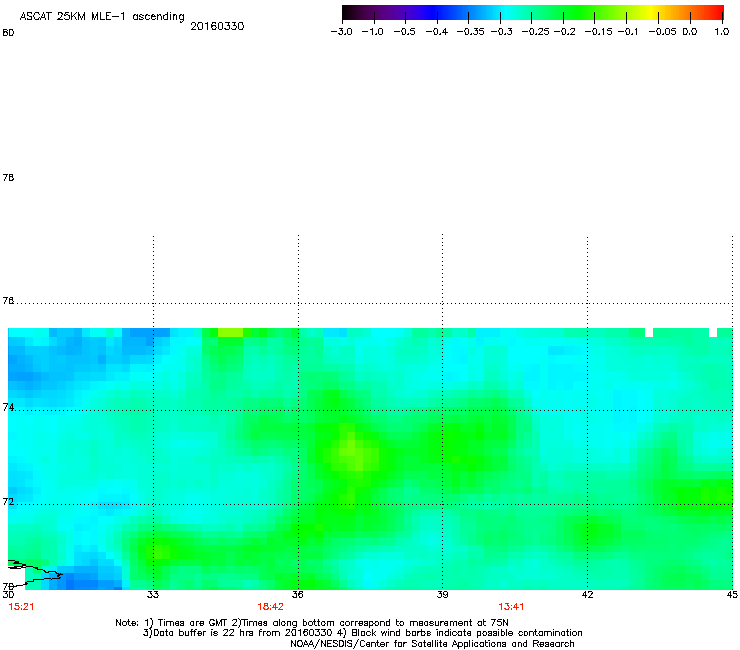This screenshot has height=650, width=740.
Task: Click the red 15:21 pass time
Action: pos(21,607)
